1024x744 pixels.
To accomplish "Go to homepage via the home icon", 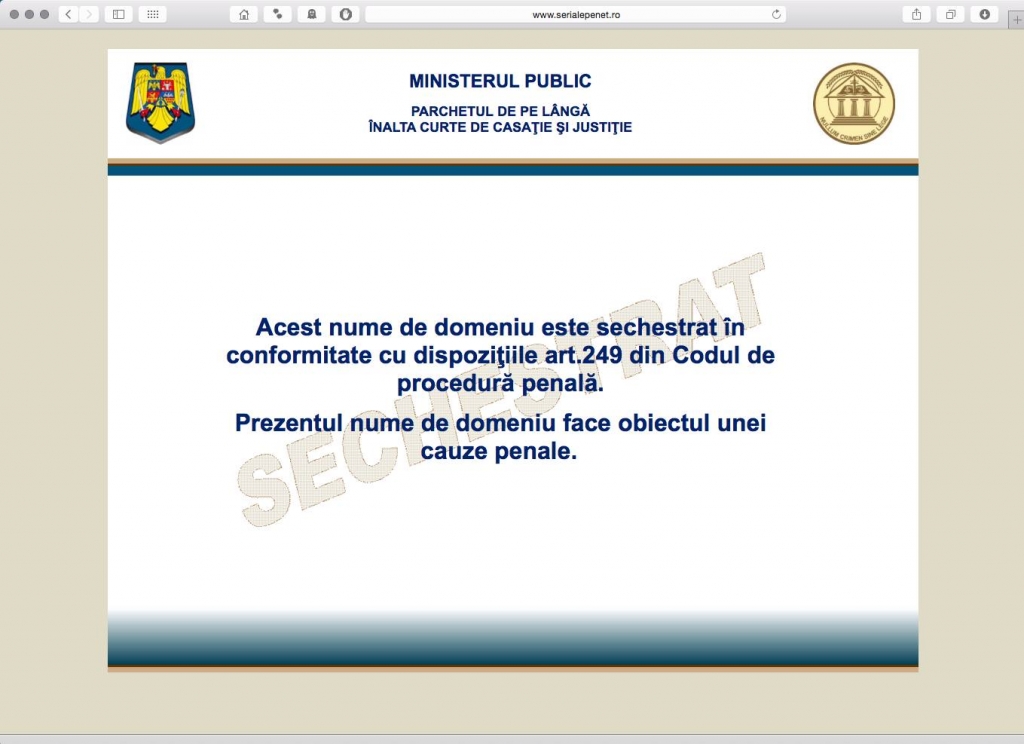I will point(243,14).
